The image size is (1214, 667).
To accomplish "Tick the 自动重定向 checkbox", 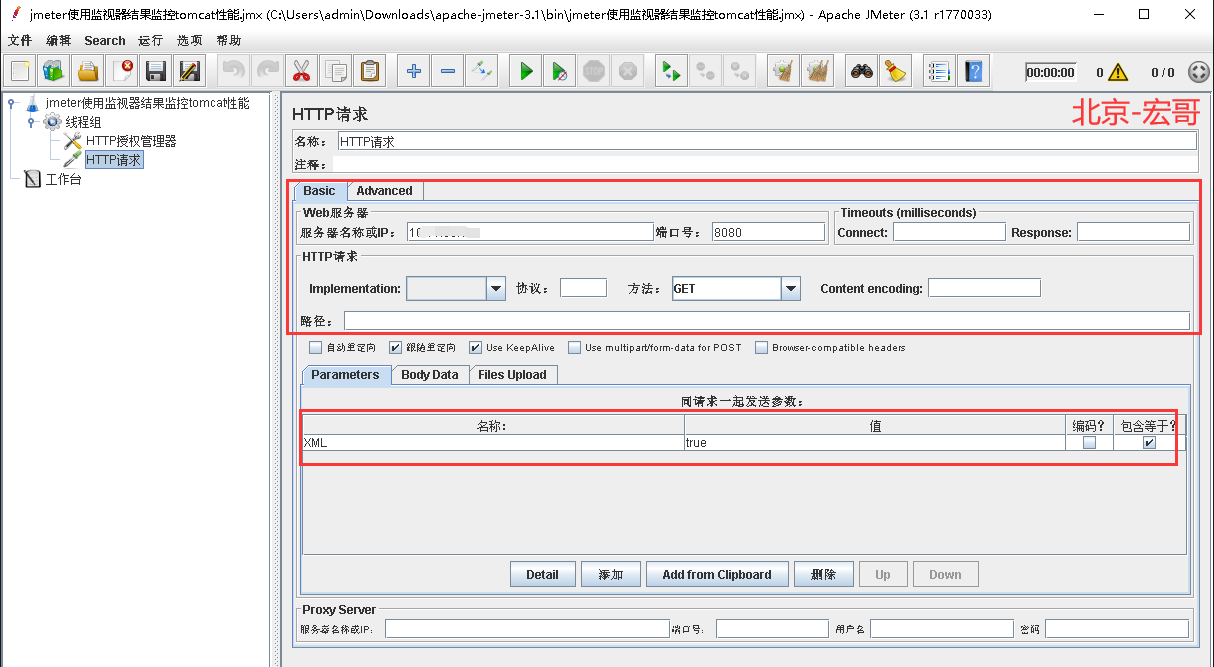I will point(316,348).
